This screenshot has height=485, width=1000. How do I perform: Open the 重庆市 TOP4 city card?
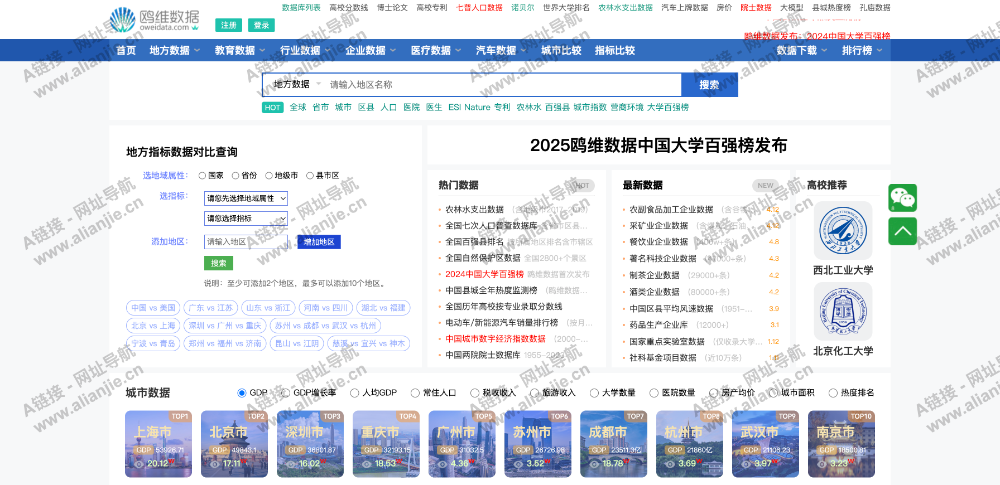(386, 444)
